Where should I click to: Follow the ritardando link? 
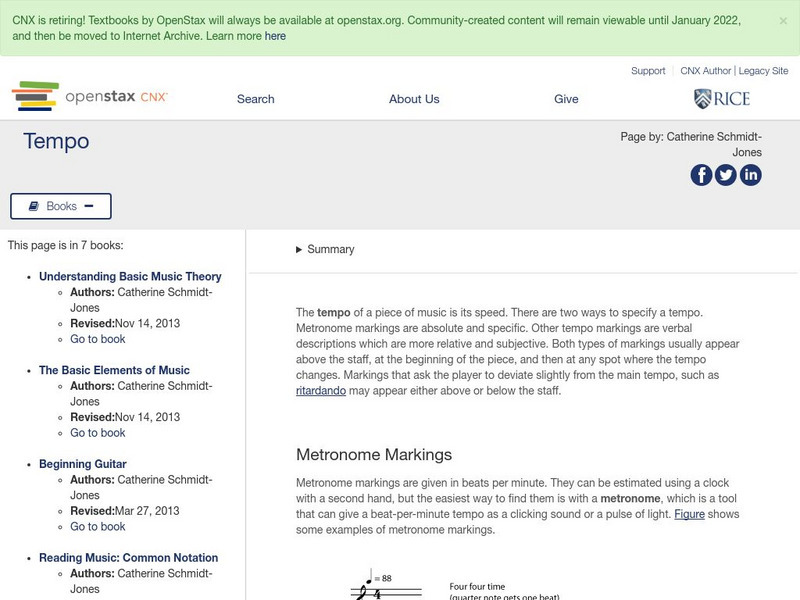[321, 391]
